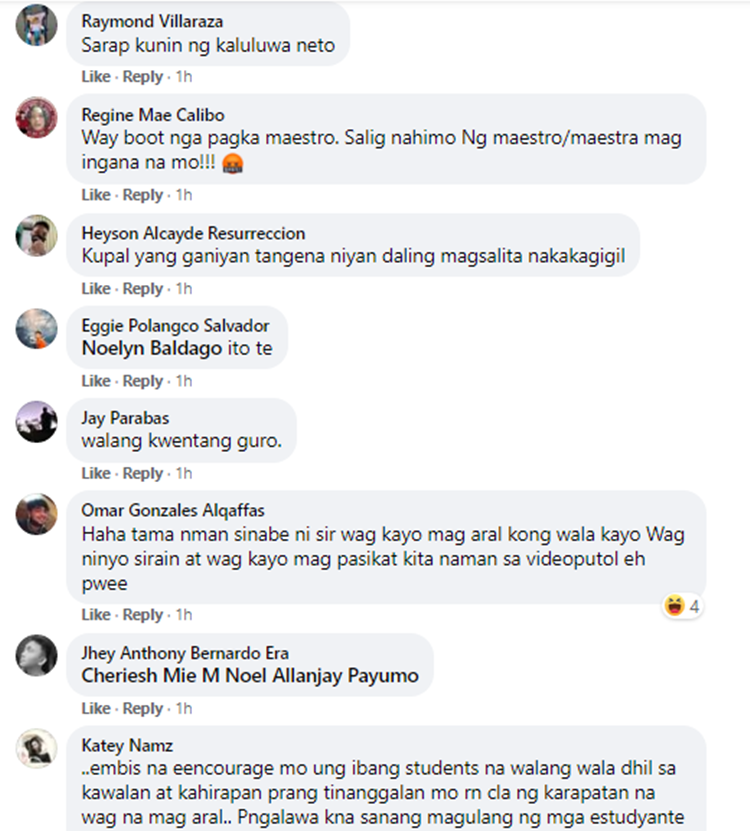
Task: Open the tagged Cheriesh Mie M profile
Action: click(x=150, y=676)
